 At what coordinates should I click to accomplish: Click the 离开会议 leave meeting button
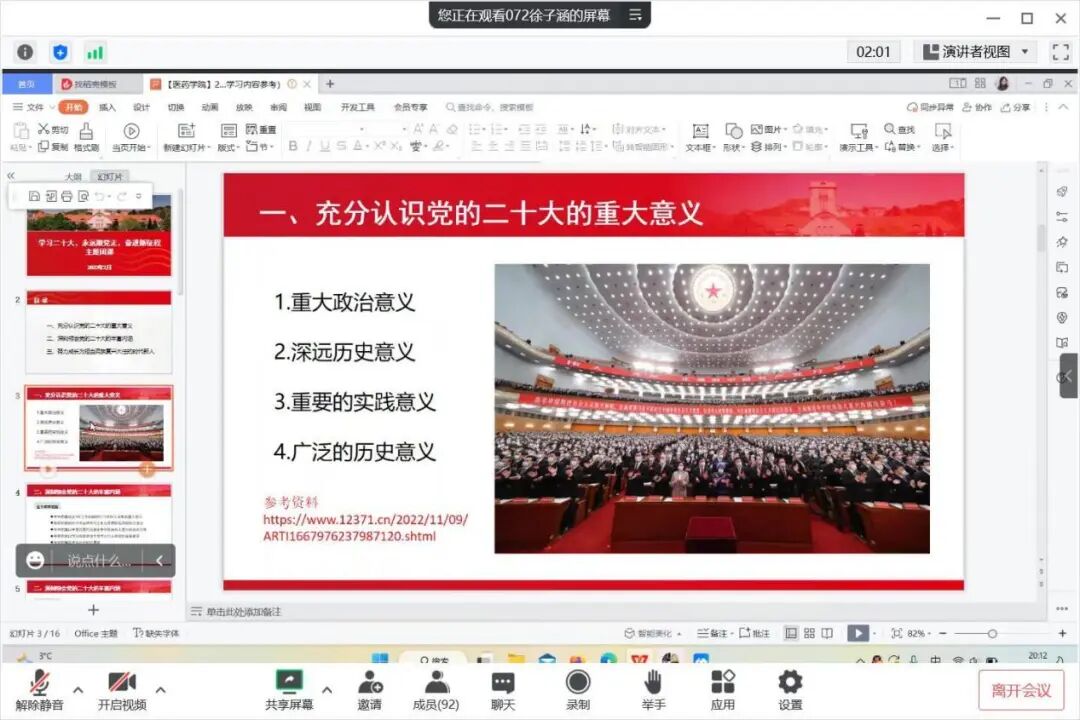coord(1022,688)
